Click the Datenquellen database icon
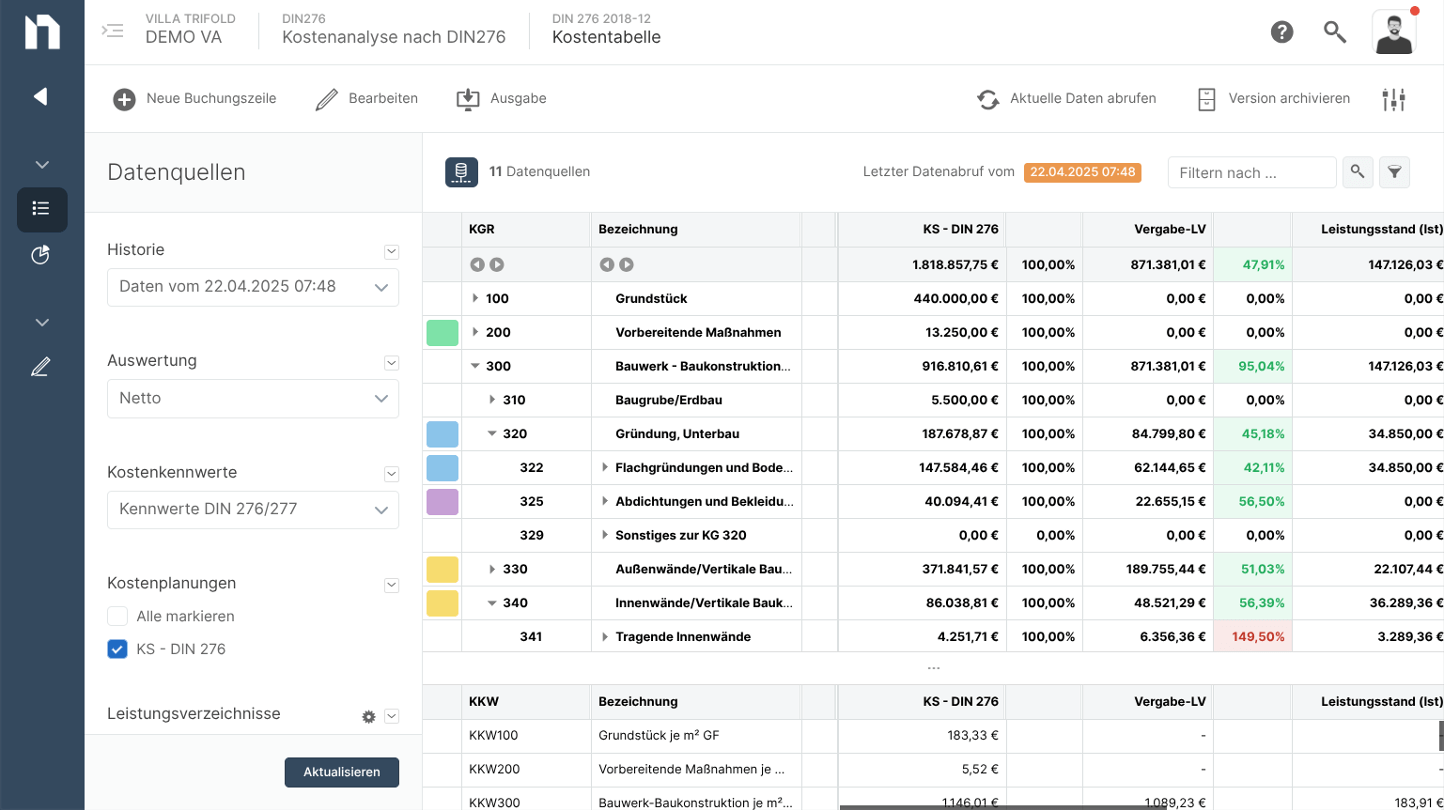 [461, 172]
